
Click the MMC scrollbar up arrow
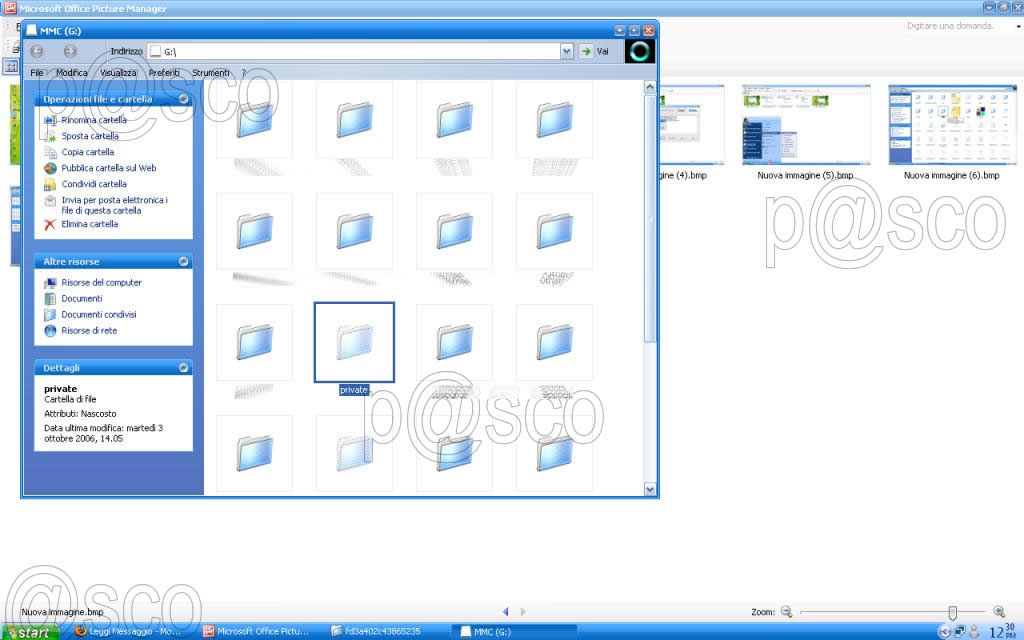650,87
